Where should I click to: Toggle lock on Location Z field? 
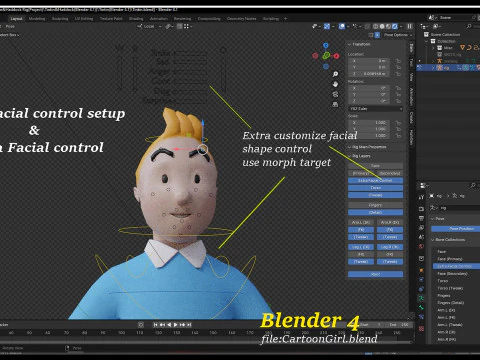[x=398, y=74]
